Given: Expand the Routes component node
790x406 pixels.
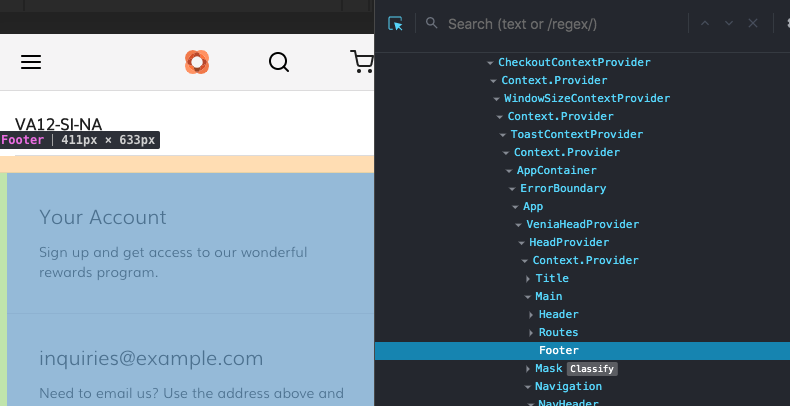Looking at the screenshot, I should (x=531, y=333).
